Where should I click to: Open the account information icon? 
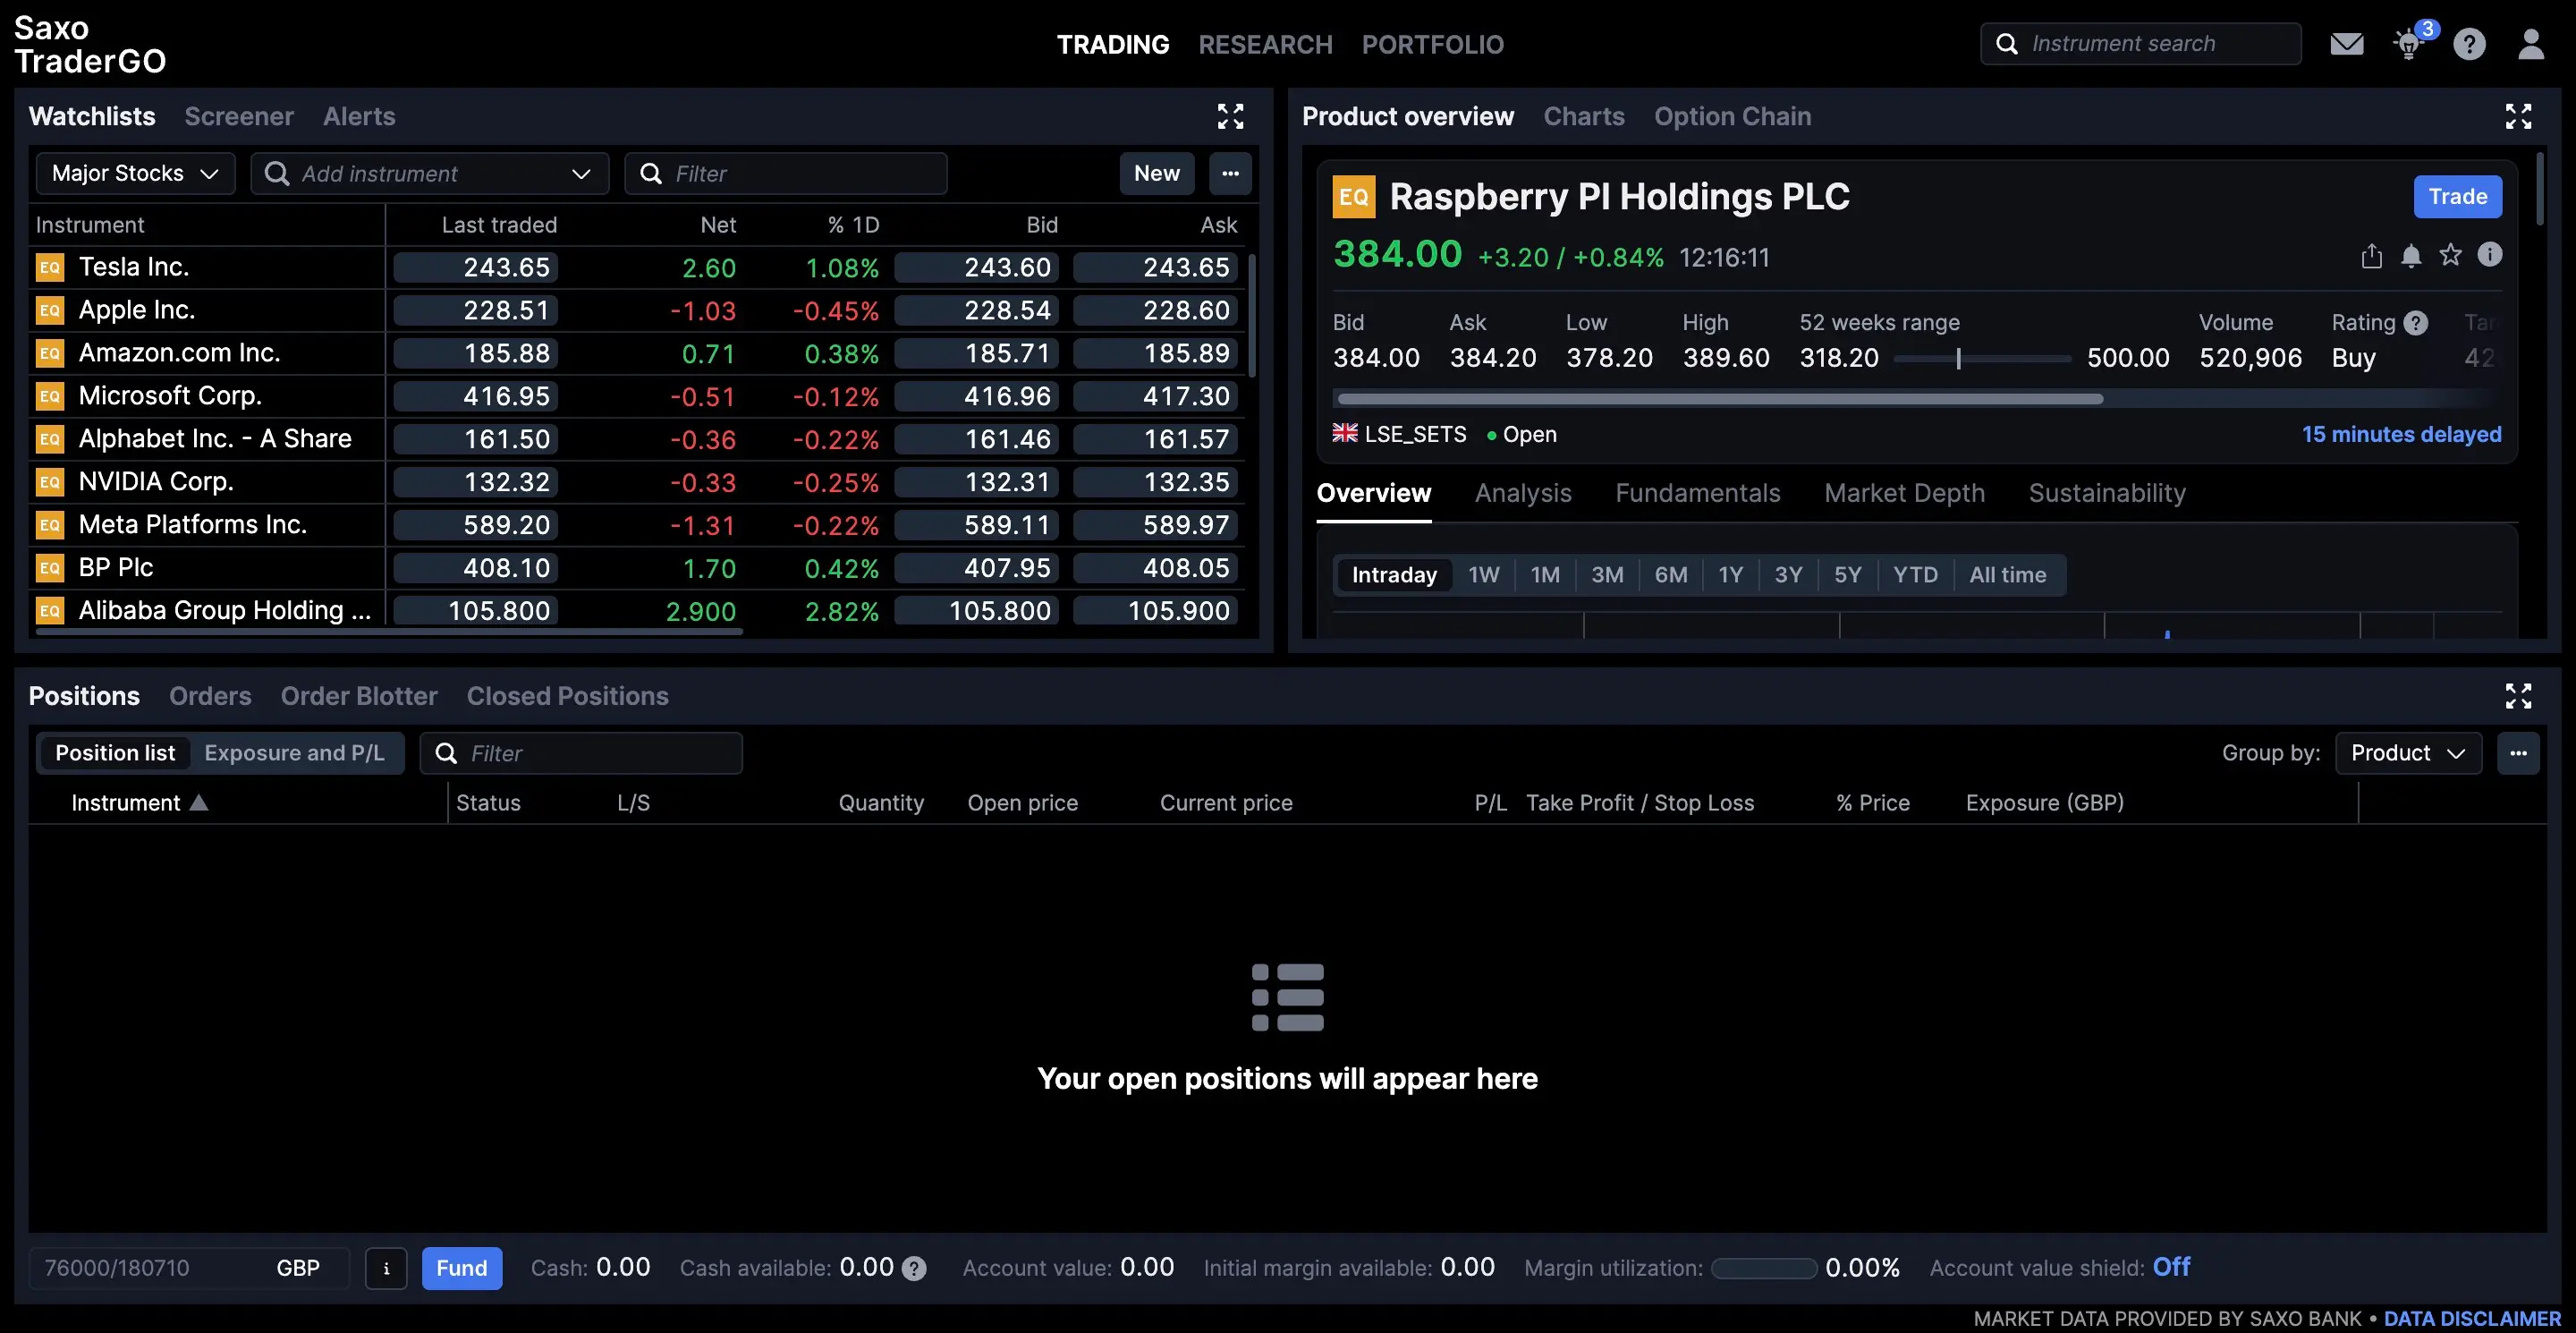coord(386,1268)
